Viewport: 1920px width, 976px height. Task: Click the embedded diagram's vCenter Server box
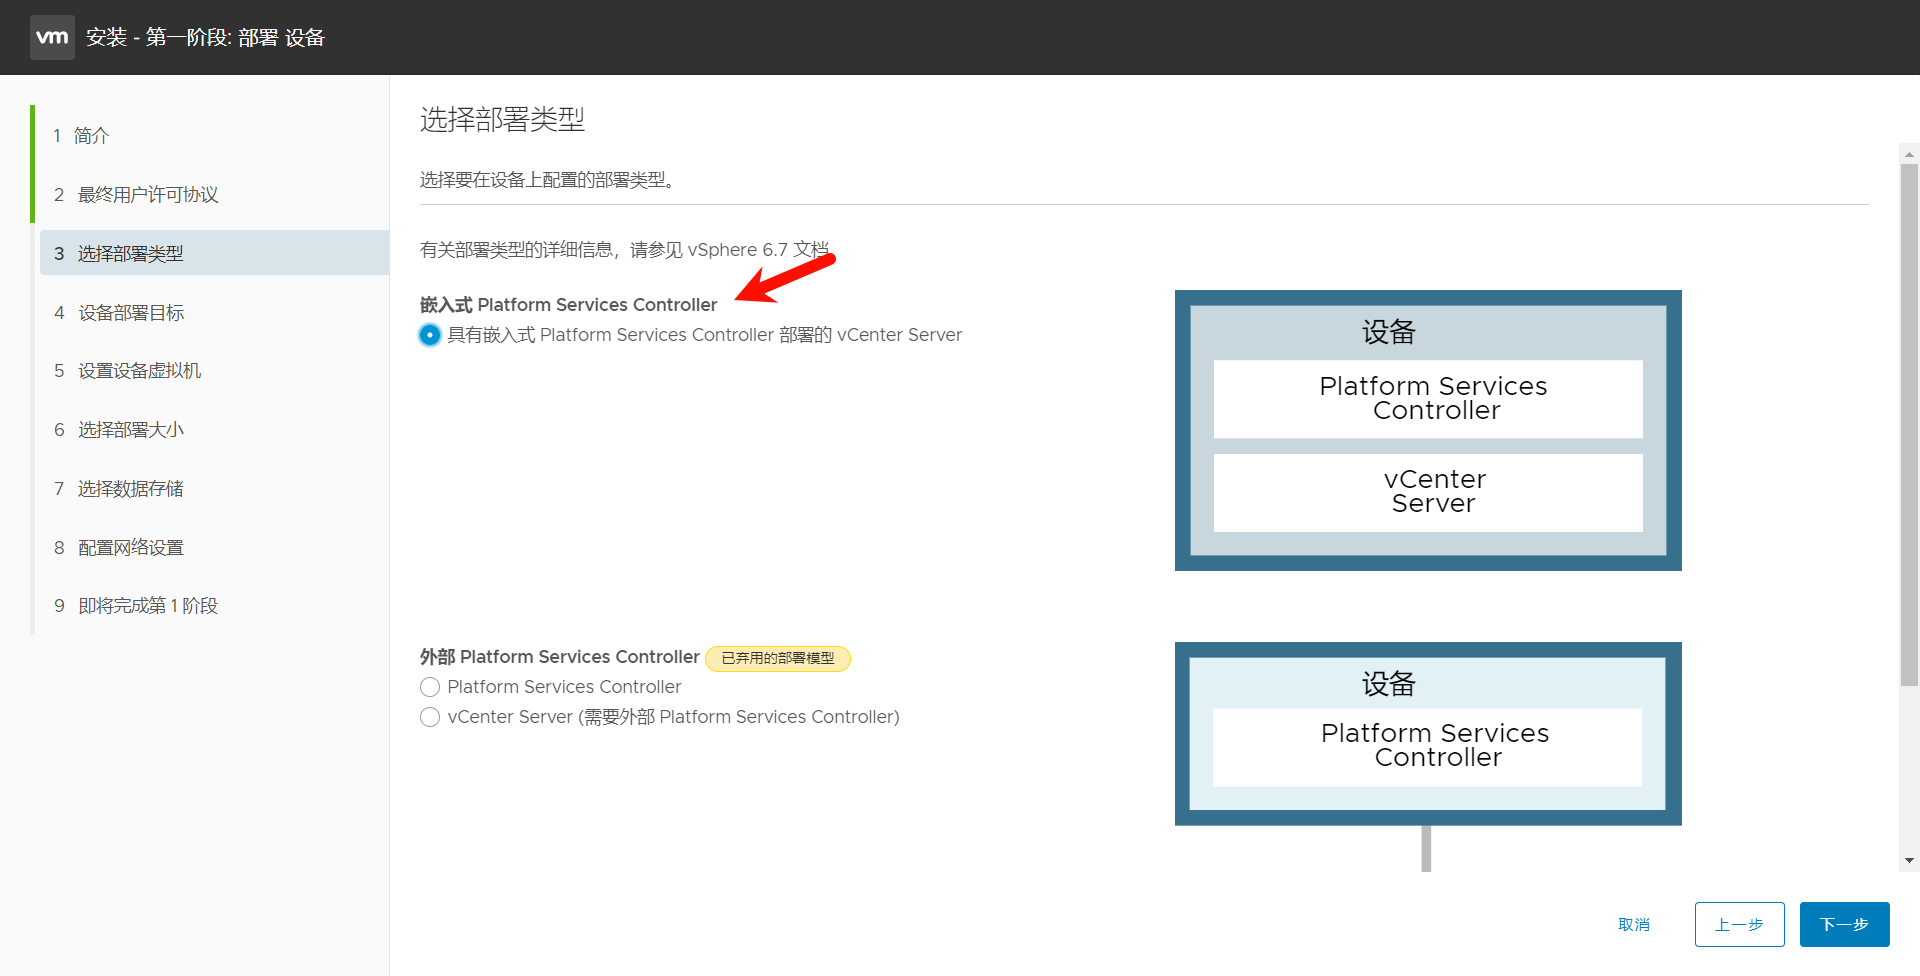click(1428, 493)
